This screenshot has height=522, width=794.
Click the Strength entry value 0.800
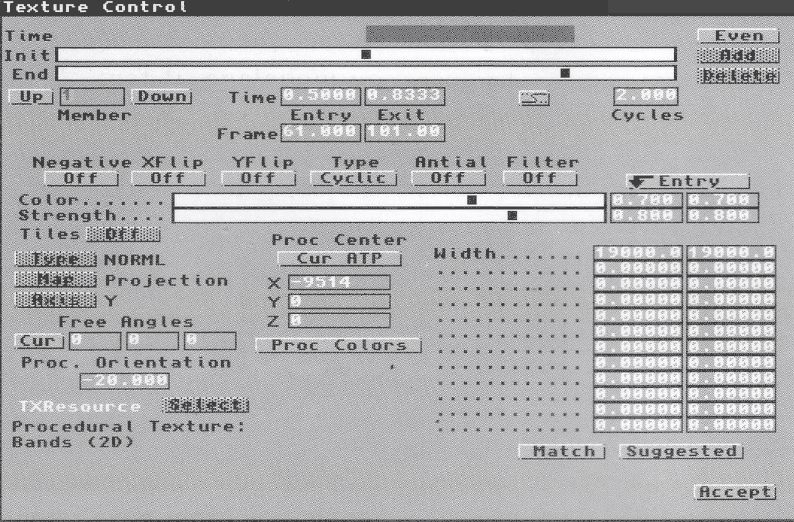pos(646,215)
